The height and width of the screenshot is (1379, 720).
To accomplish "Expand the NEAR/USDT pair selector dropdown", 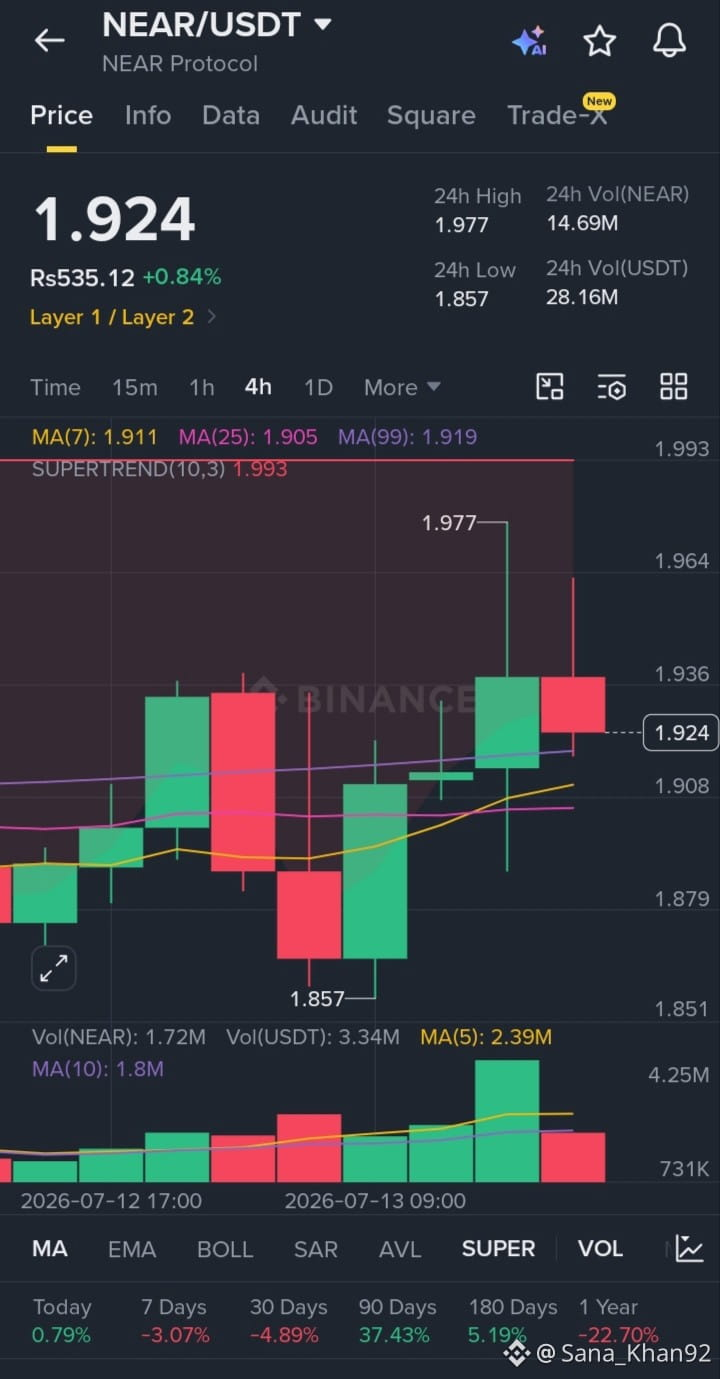I will 322,23.
